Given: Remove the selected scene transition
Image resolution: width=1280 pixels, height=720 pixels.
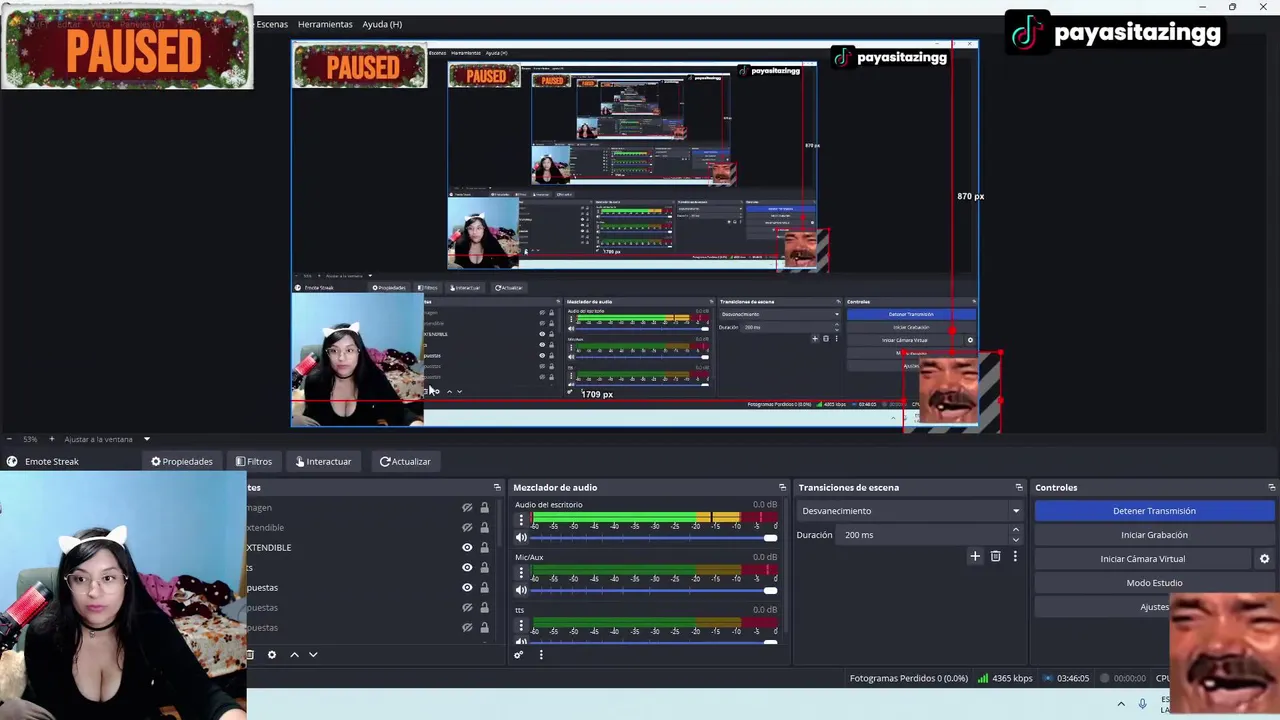Looking at the screenshot, I should pos(995,556).
